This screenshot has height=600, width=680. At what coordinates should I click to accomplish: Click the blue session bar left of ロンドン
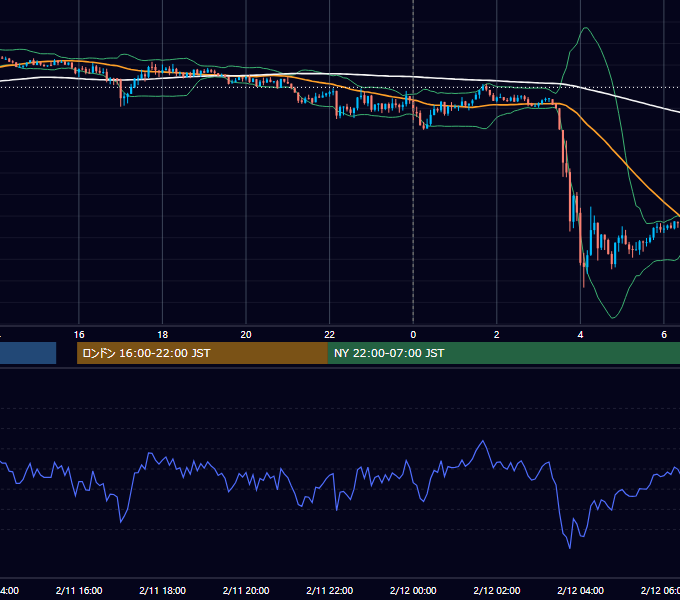(28, 353)
